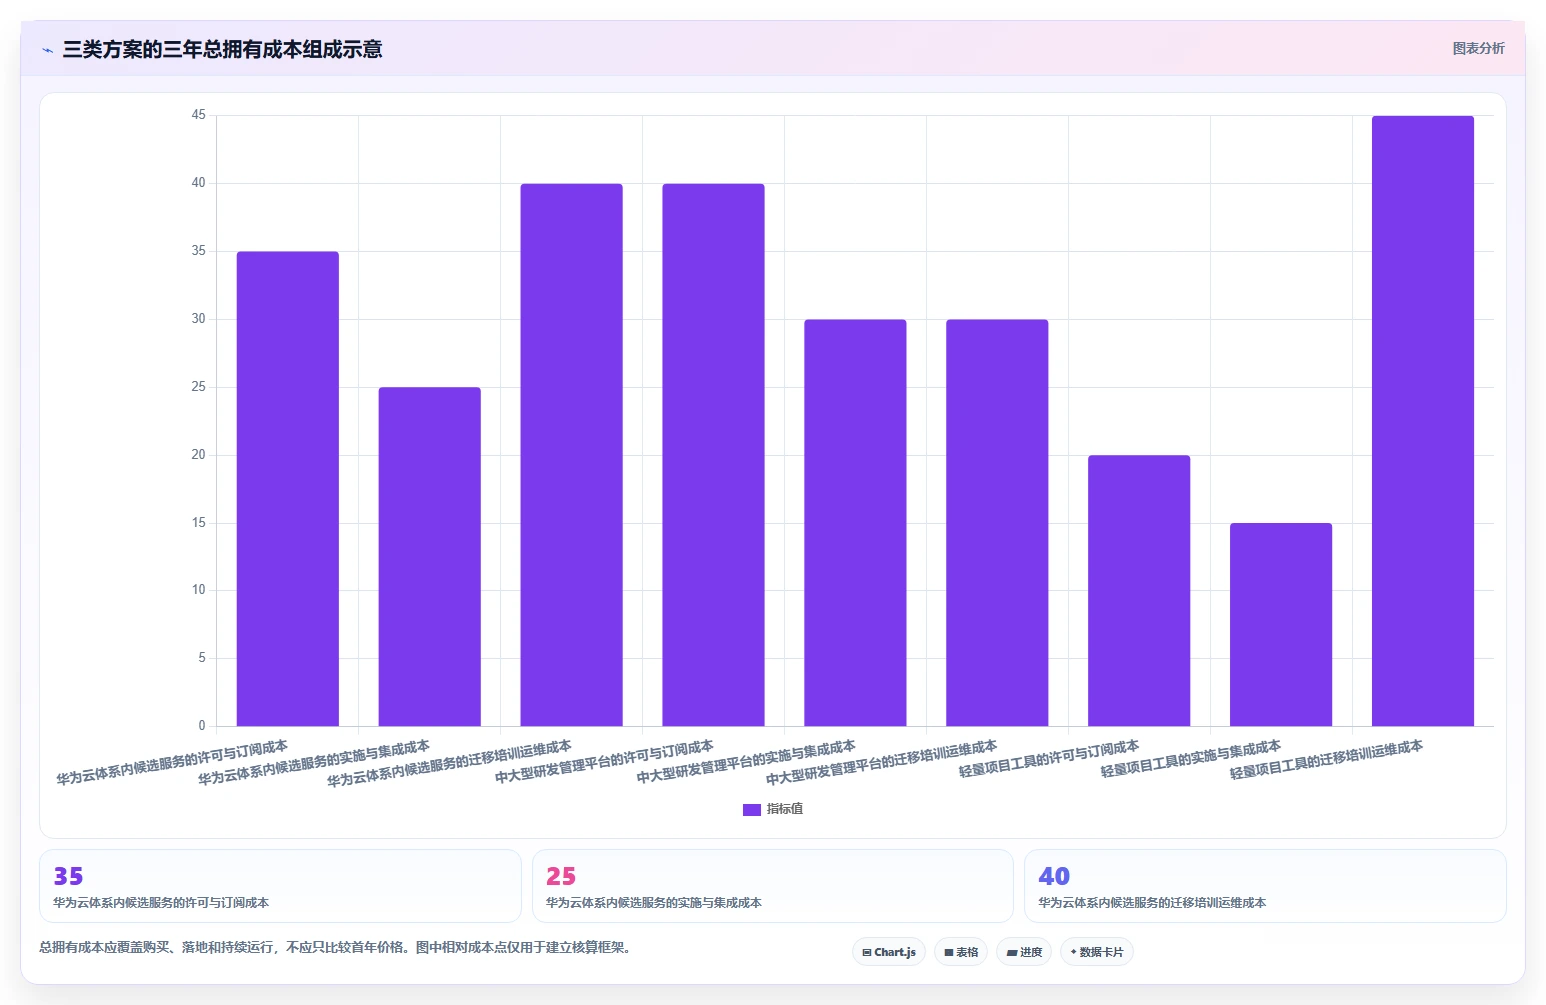Click axis label 华为云体系内候选服务的许可与订阅成本

[x=172, y=762]
